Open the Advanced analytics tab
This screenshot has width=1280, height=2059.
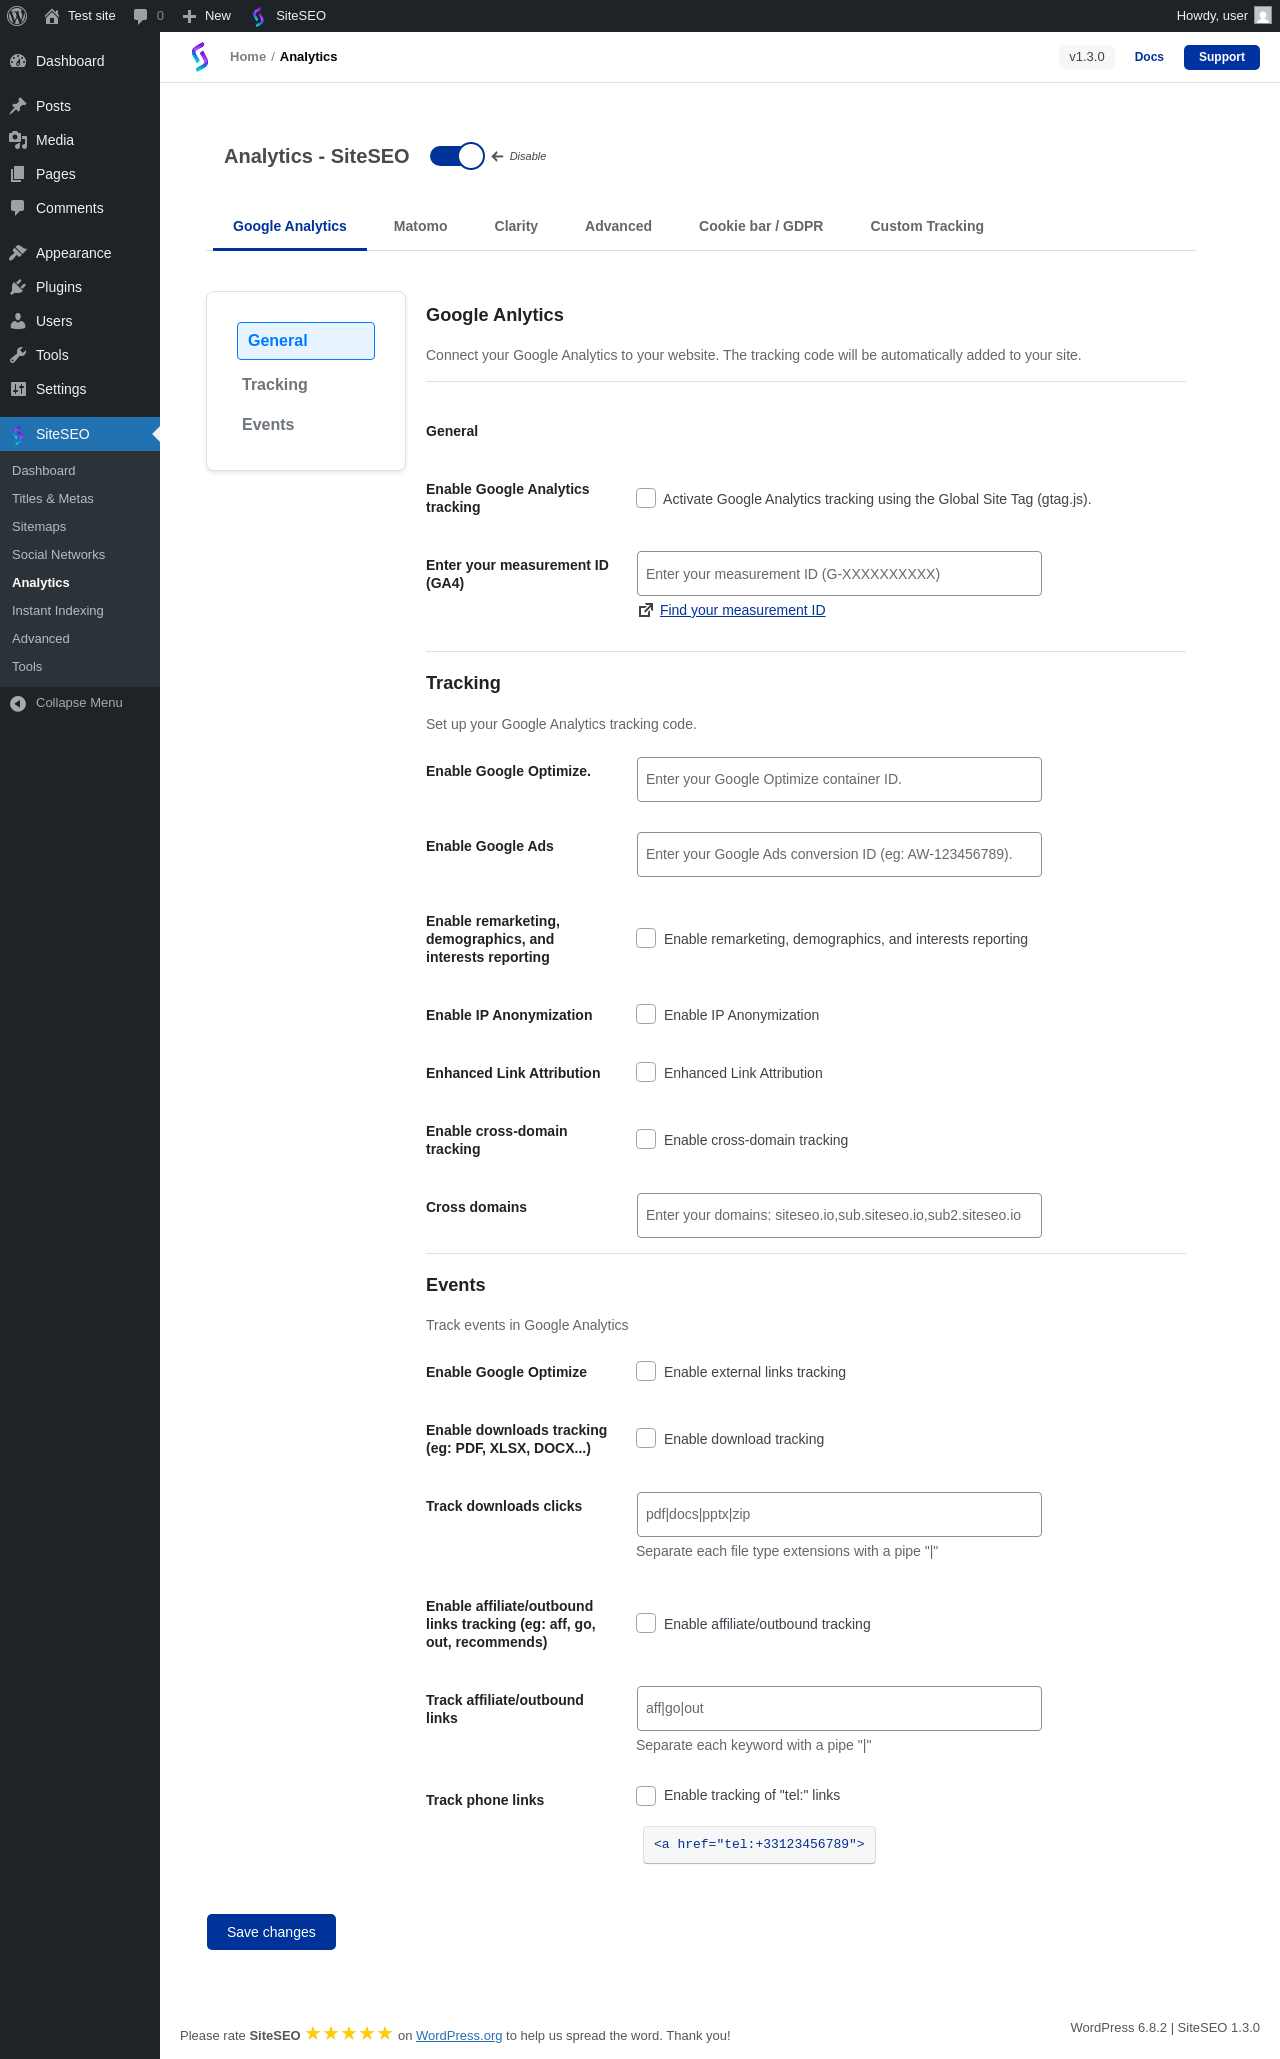click(x=618, y=226)
